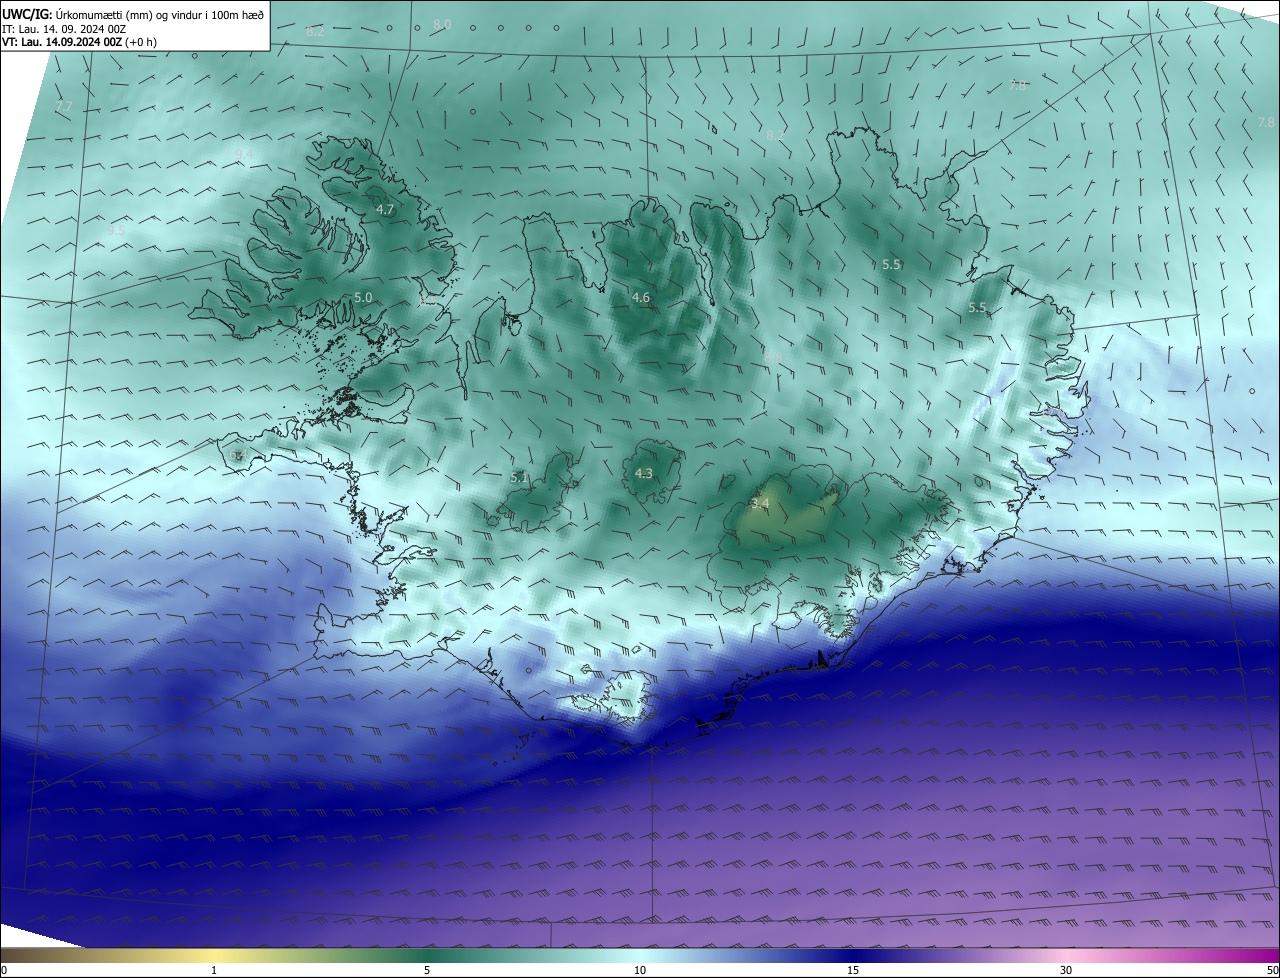Click the 5.1 value label on the map
Viewport: 1280px width, 978px height.
519,478
